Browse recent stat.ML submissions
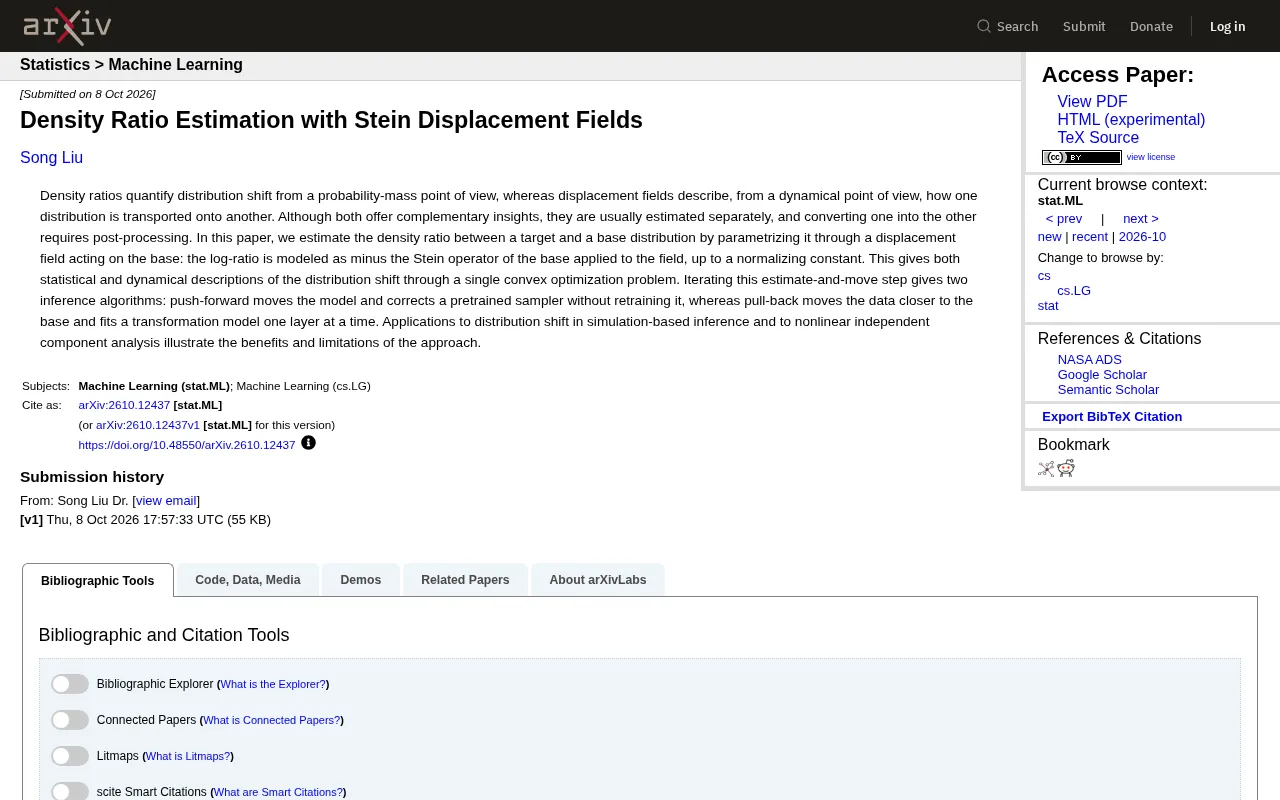Viewport: 1280px width, 800px height. tap(1090, 237)
